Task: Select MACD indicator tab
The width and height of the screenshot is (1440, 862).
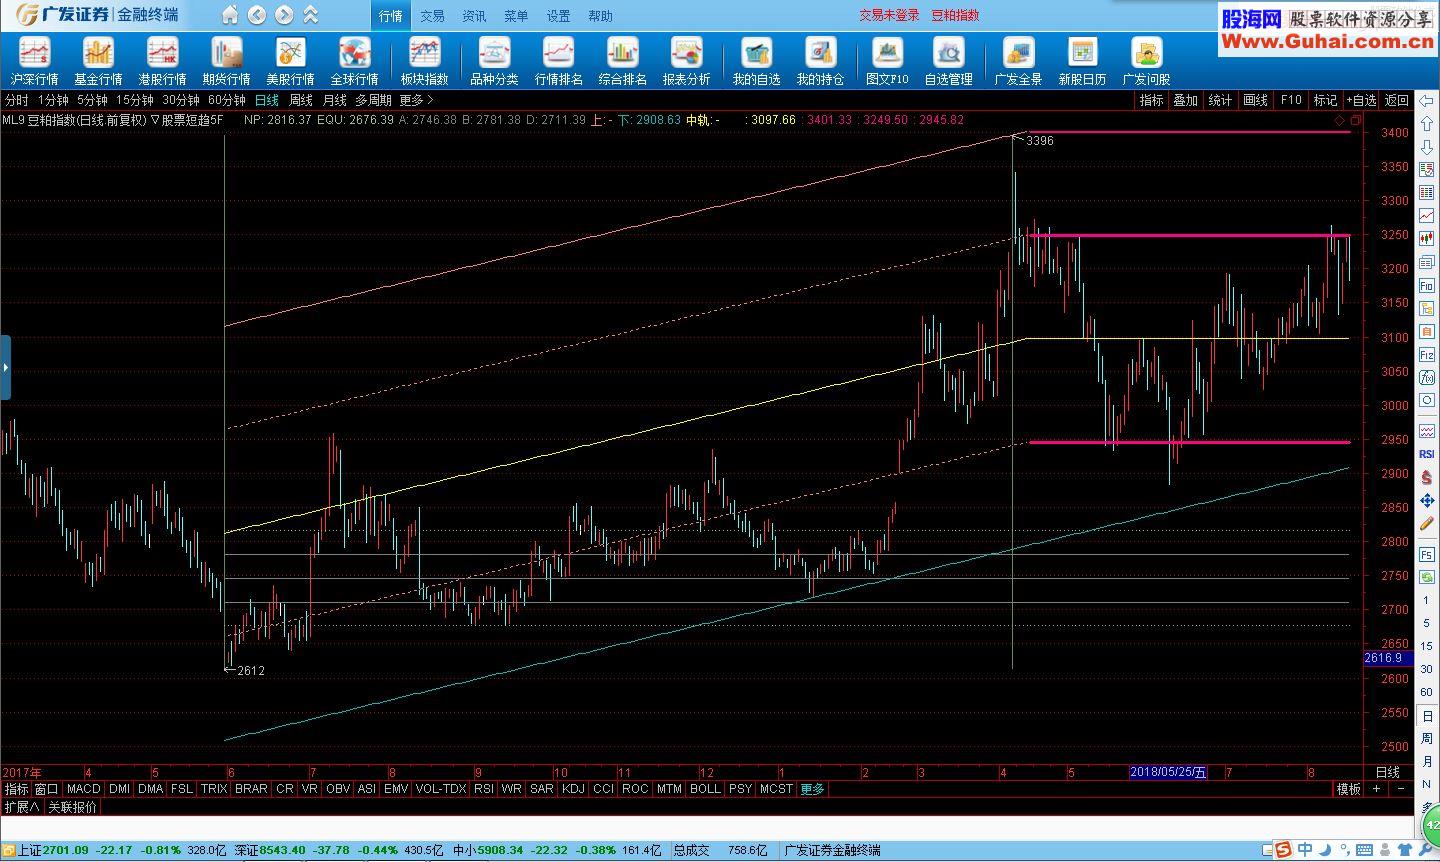Action: coord(84,789)
